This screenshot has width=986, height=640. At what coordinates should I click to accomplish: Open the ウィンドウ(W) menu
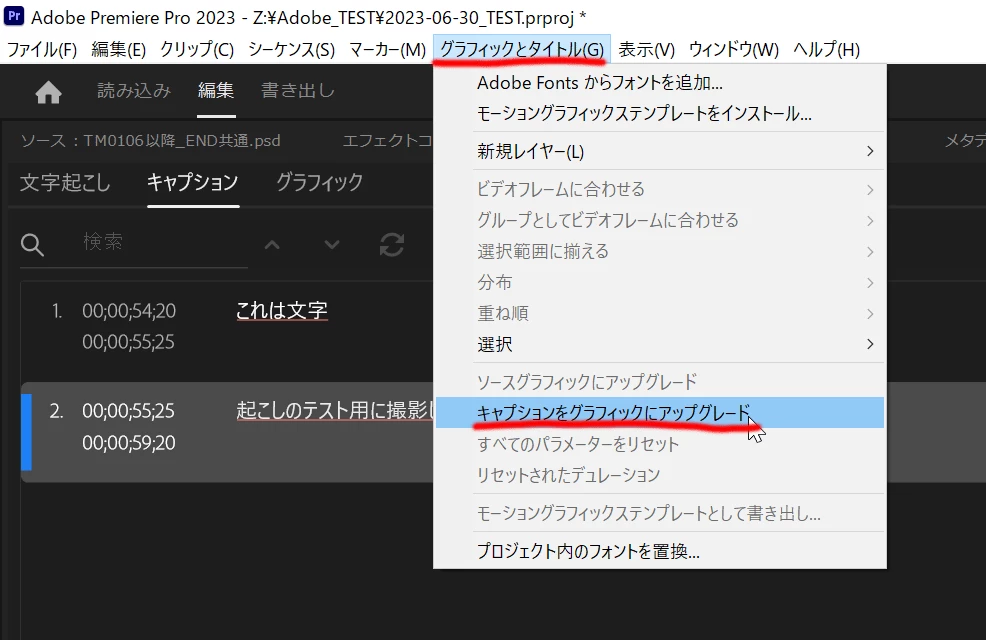pyautogui.click(x=734, y=49)
